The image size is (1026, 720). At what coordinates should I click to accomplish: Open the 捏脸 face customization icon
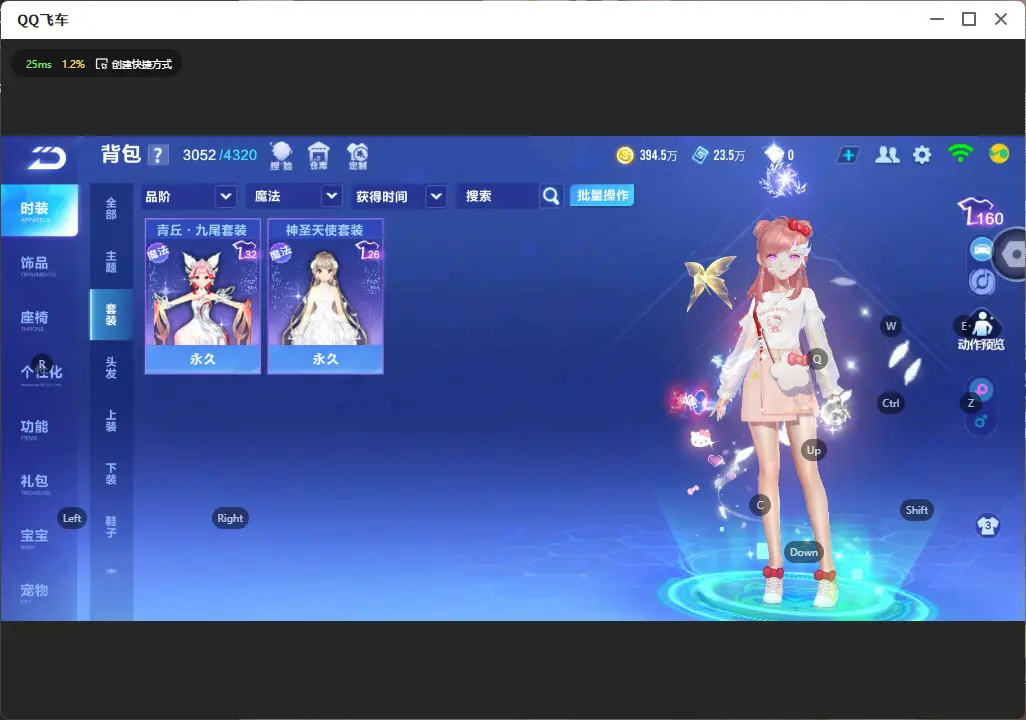click(x=281, y=156)
